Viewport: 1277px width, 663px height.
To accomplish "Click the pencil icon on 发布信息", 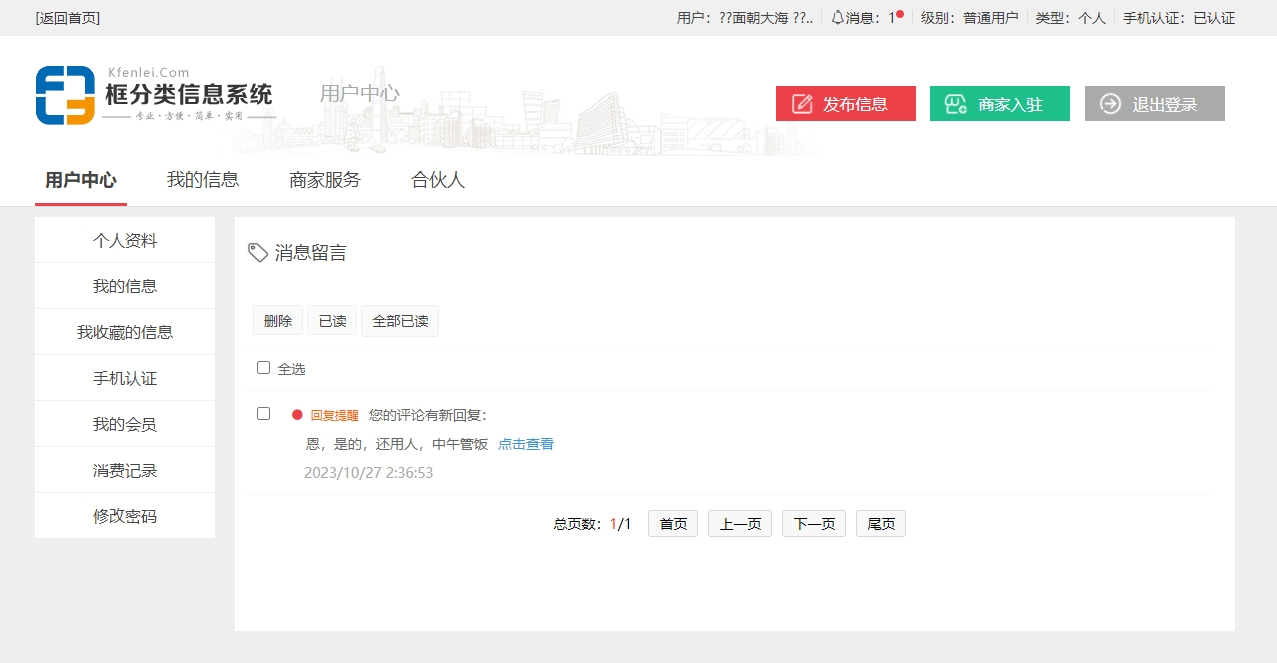I will pos(802,104).
